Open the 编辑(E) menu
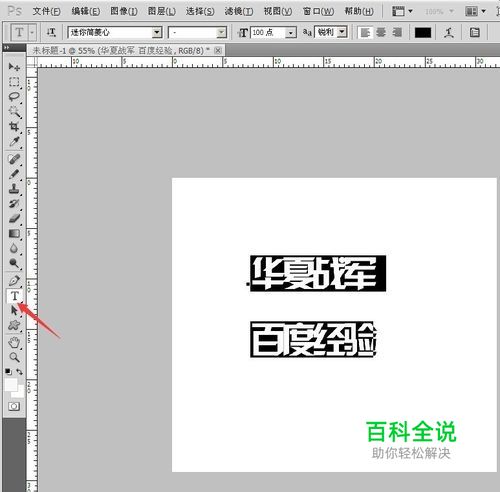This screenshot has height=492, width=500. (86, 11)
